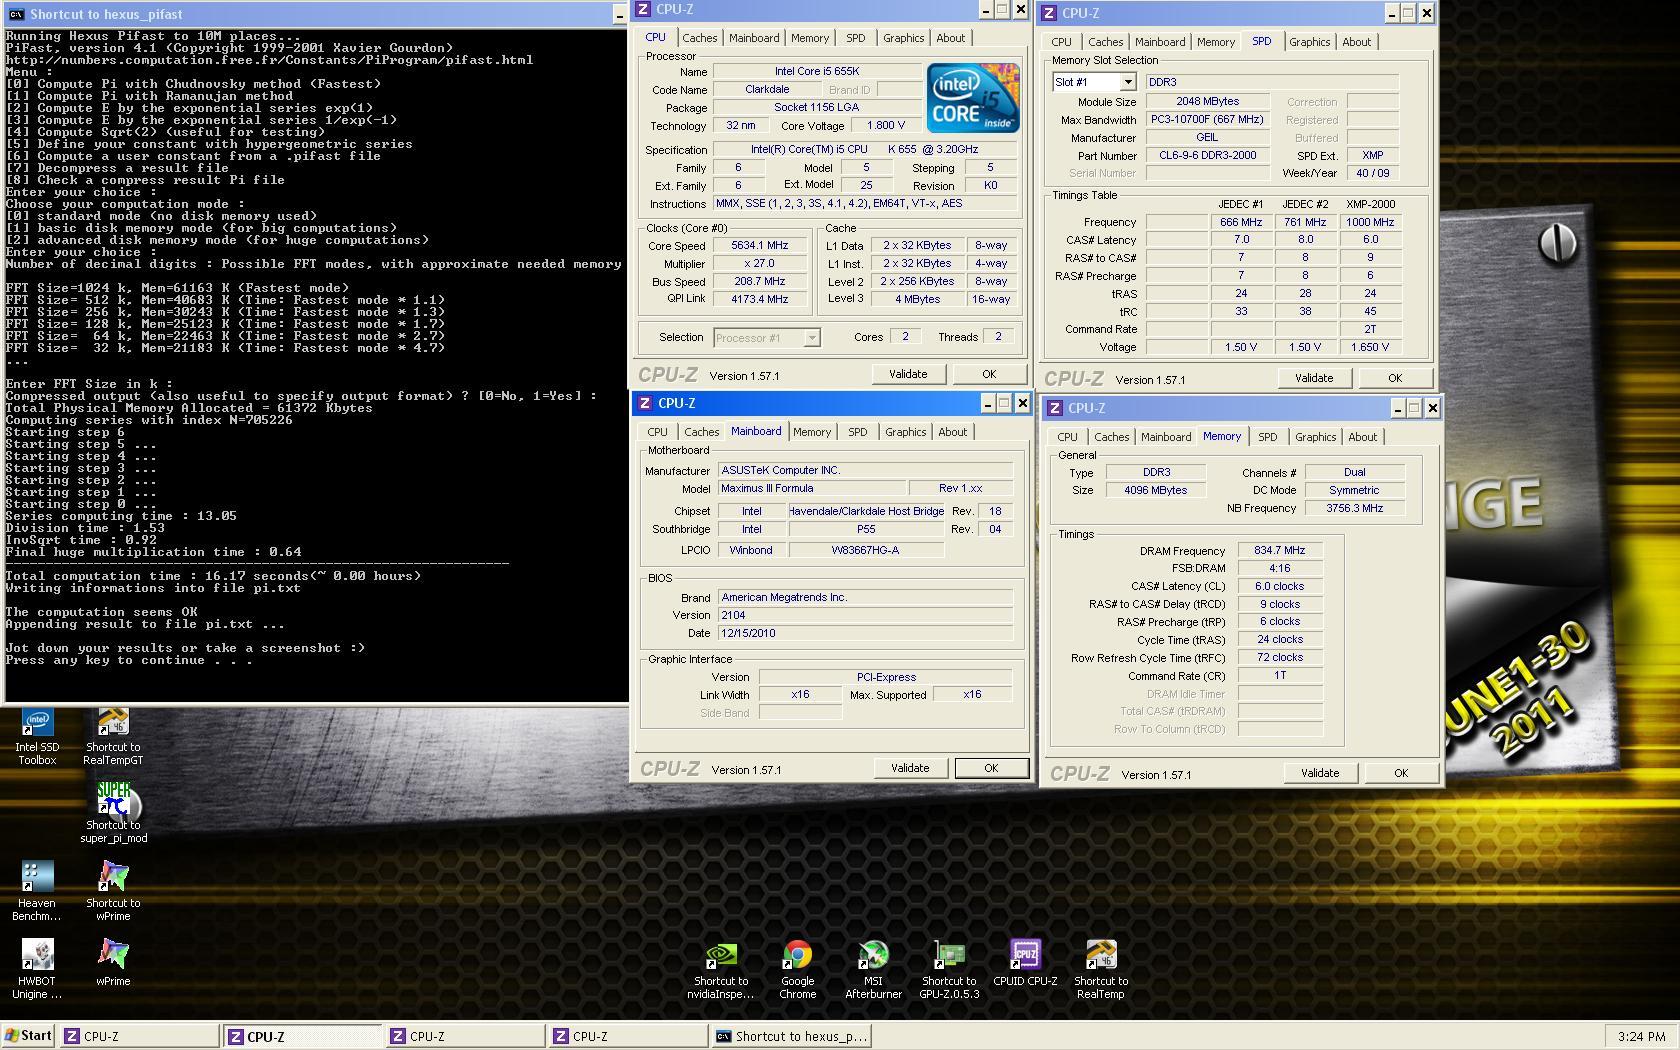
Task: Switch to first CPU-Z taskbar button
Action: [x=139, y=1036]
